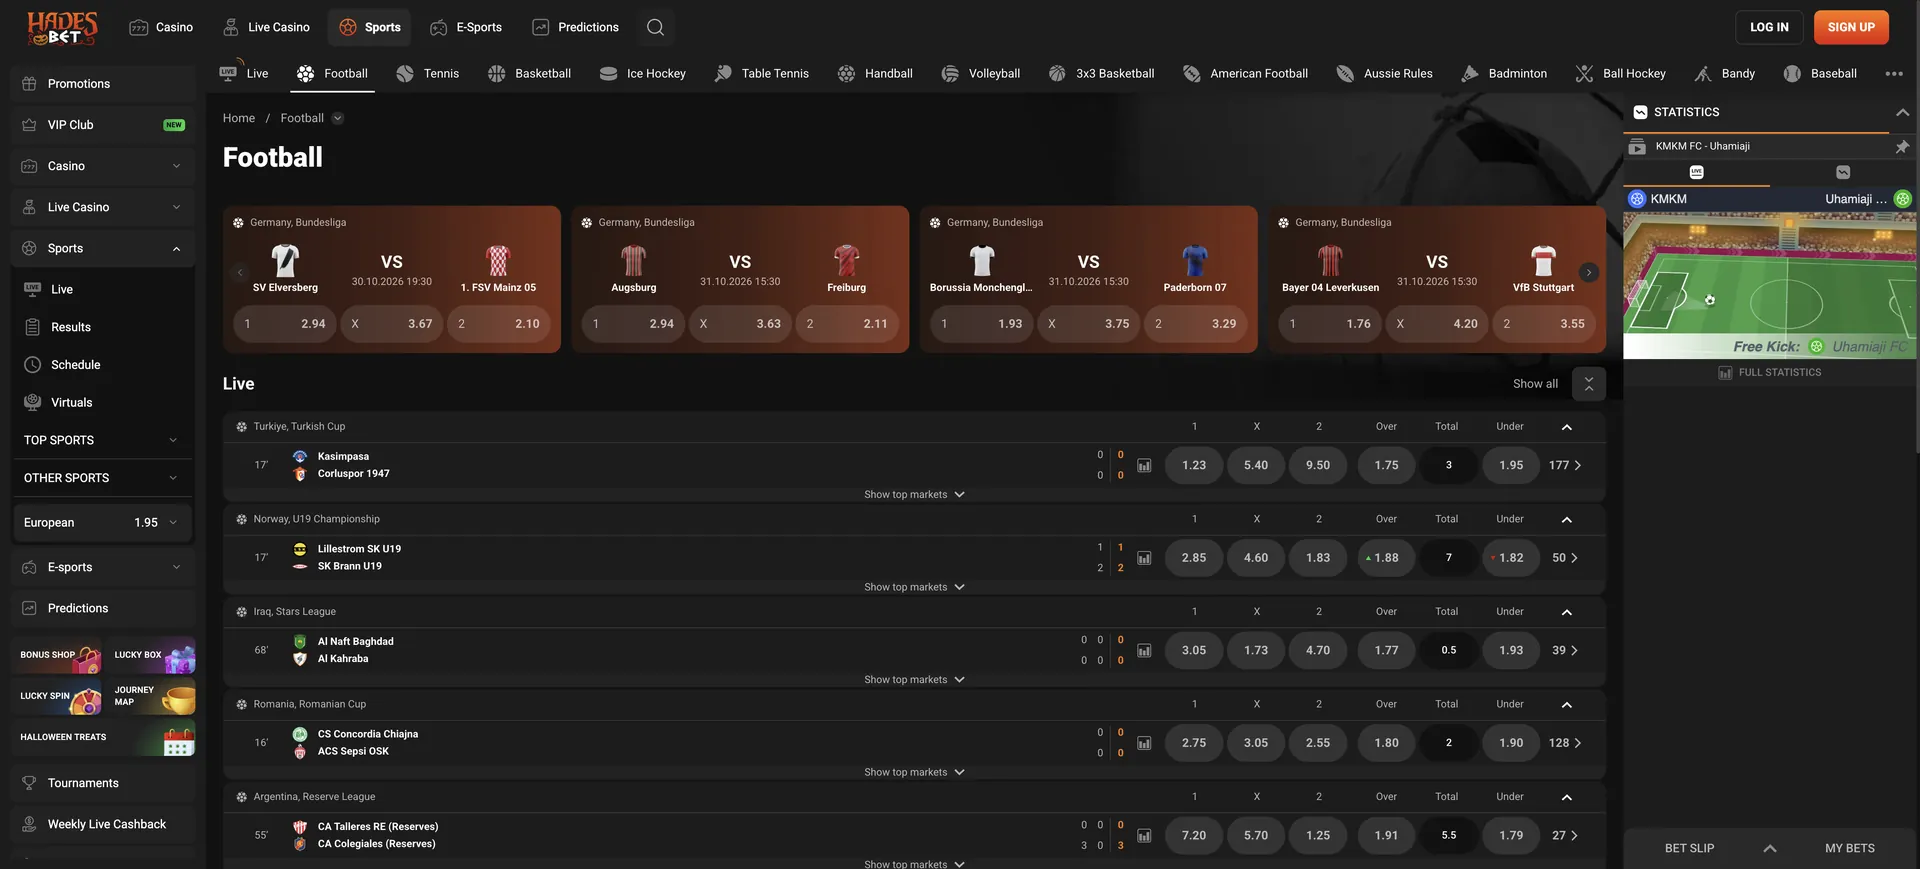The height and width of the screenshot is (869, 1920).
Task: Switch to the Tennis sport tab
Action: [x=428, y=74]
